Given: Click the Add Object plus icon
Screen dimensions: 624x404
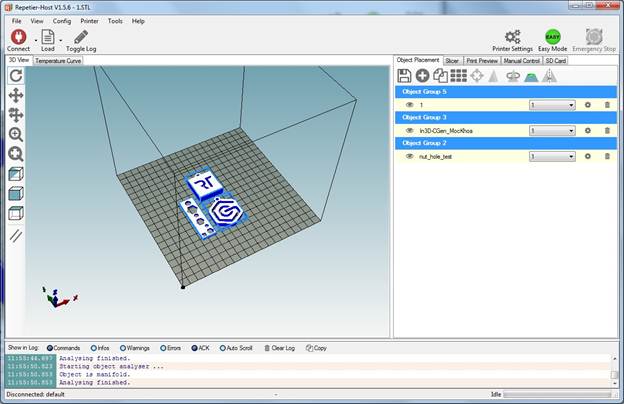Looking at the screenshot, I should 422,75.
